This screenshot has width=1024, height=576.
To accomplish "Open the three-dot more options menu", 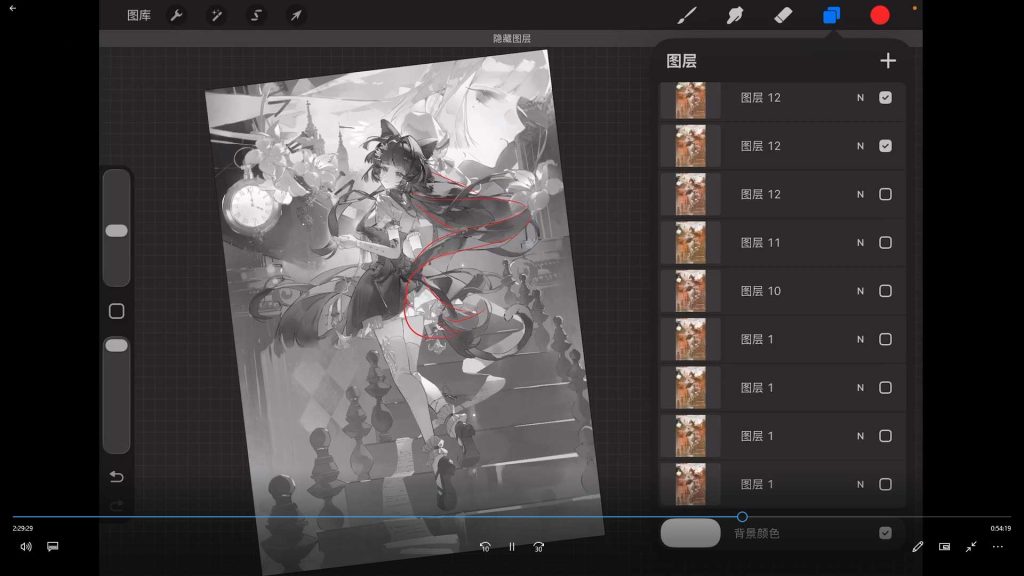I will 998,547.
